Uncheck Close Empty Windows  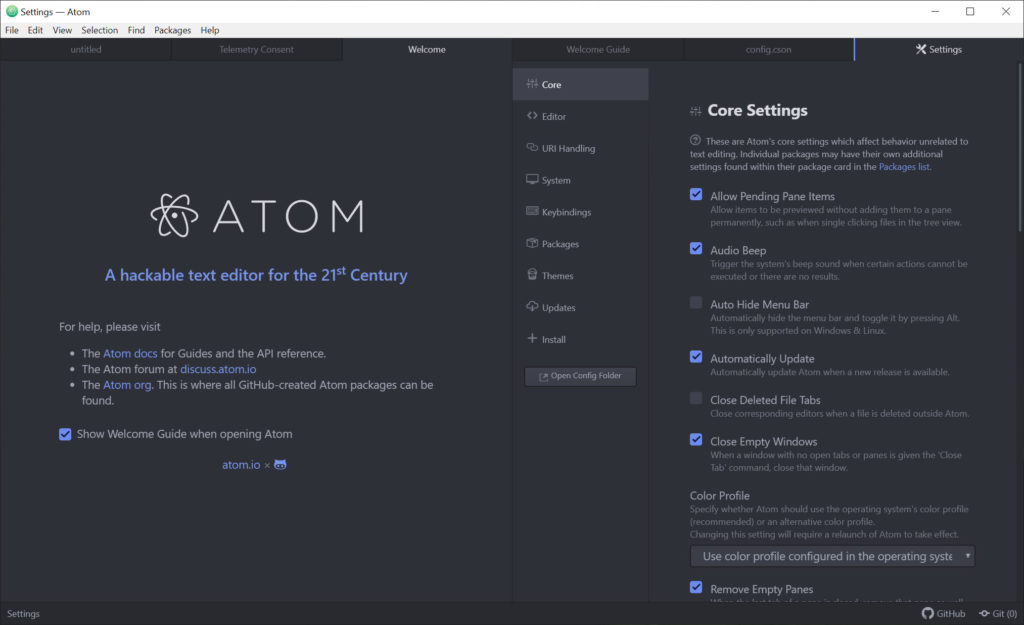point(696,440)
